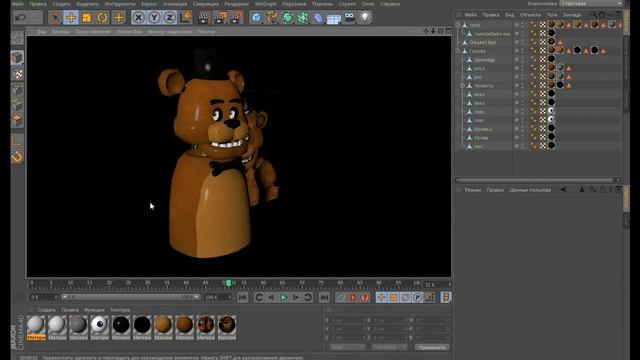Click the make editable icon in left sidebar

[17, 38]
